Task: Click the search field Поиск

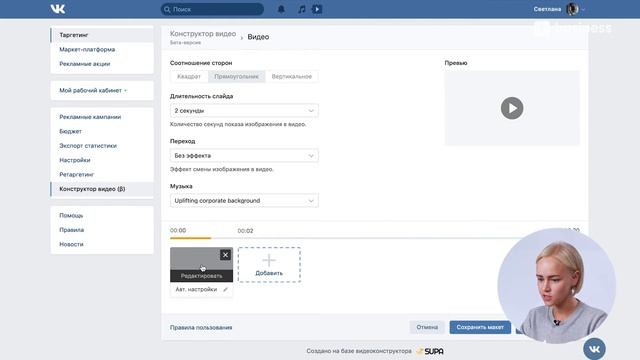Action: (x=212, y=9)
